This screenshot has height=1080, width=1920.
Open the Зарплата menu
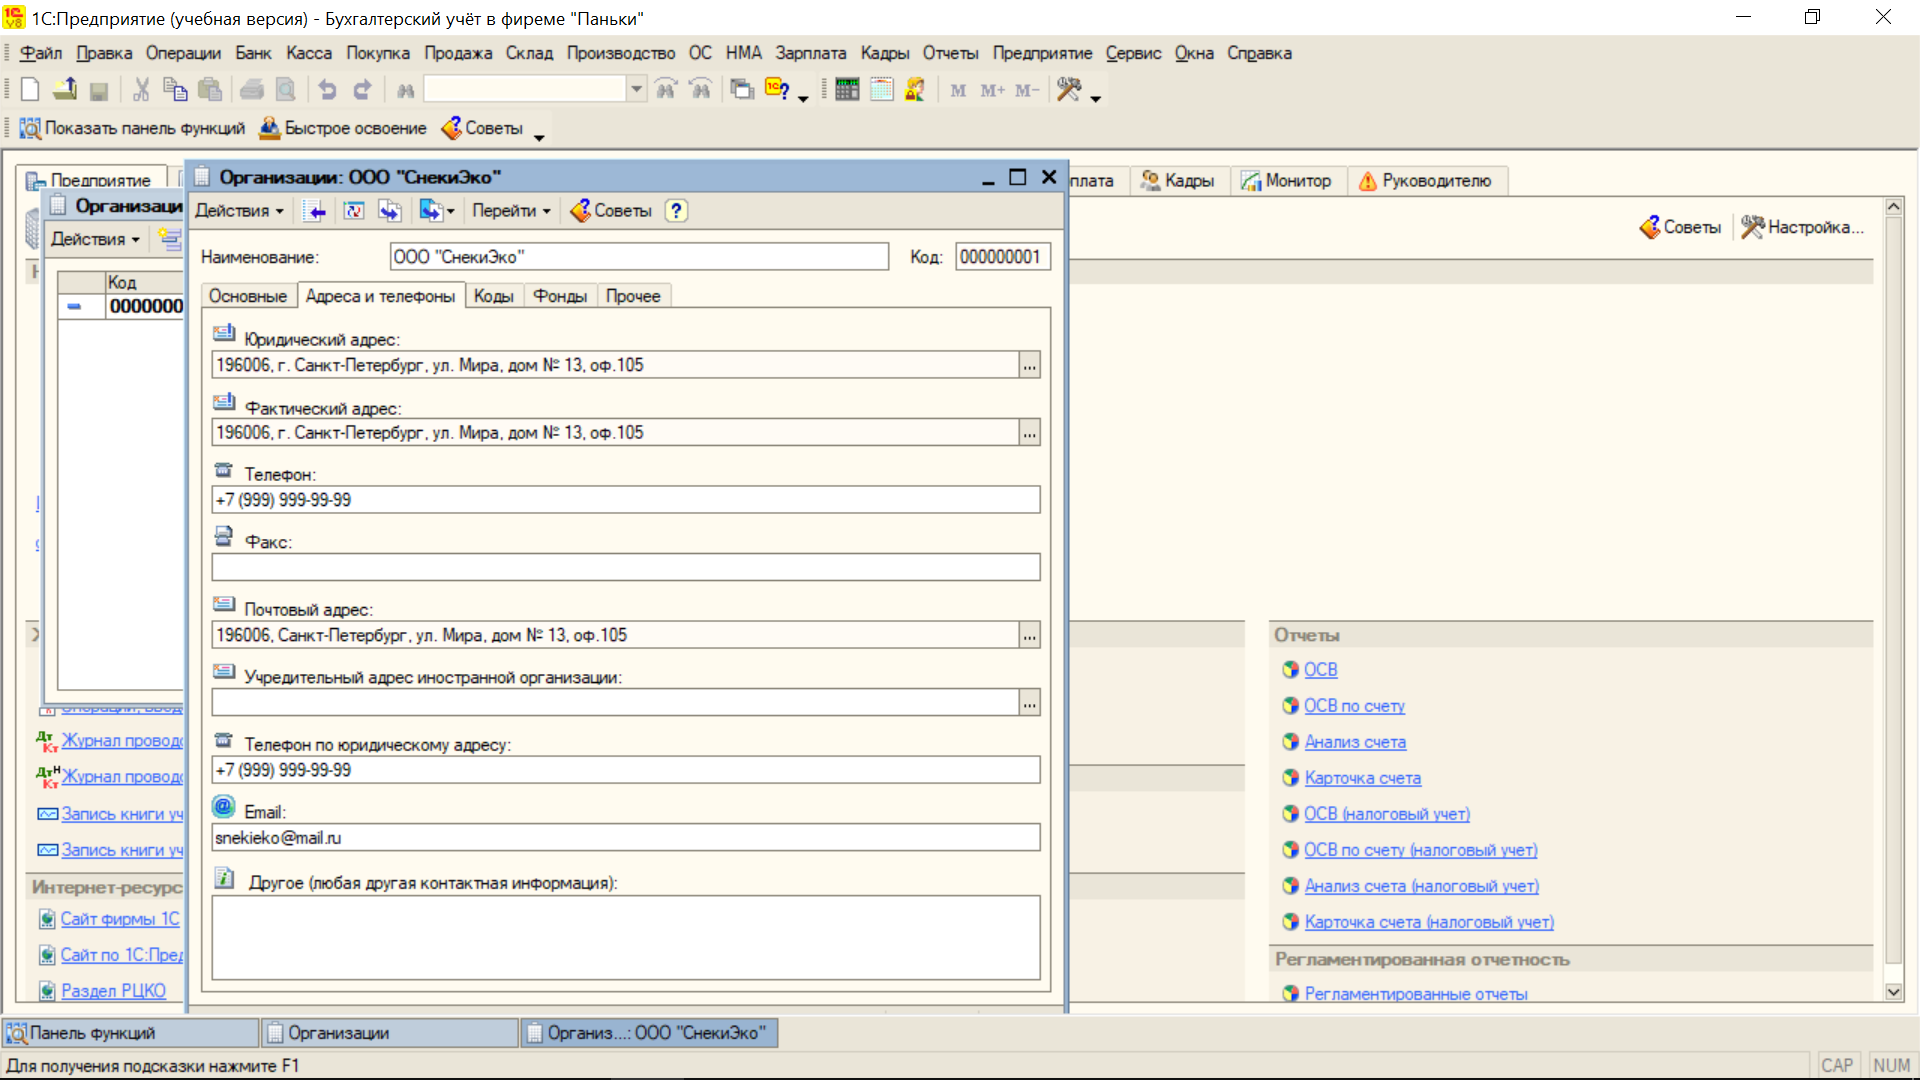[x=811, y=53]
